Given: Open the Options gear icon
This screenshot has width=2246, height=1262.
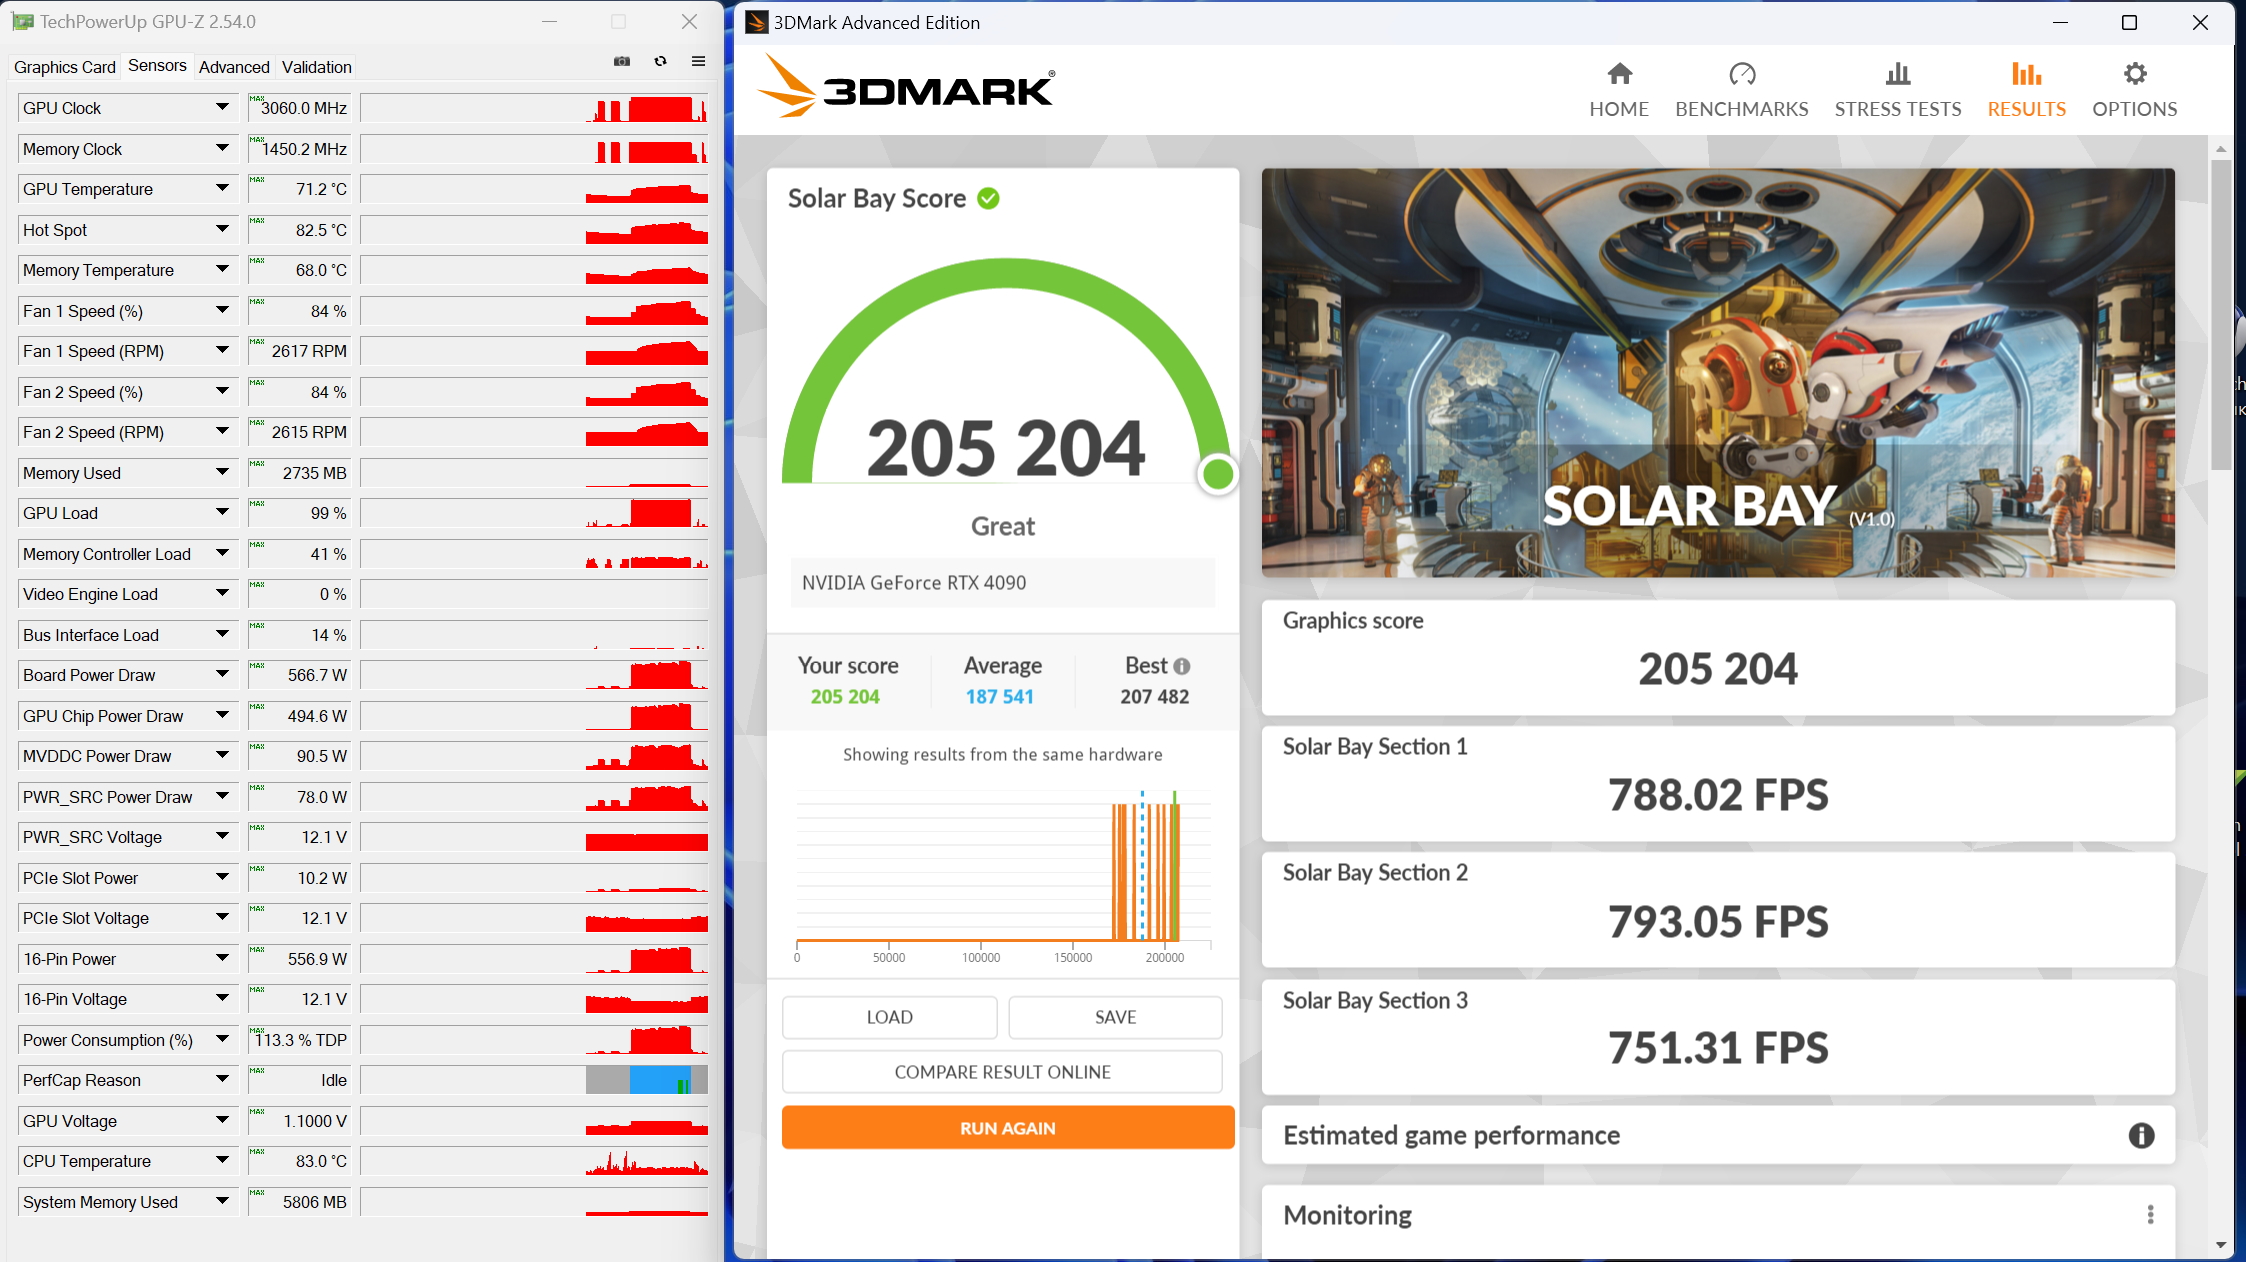Looking at the screenshot, I should [2134, 75].
